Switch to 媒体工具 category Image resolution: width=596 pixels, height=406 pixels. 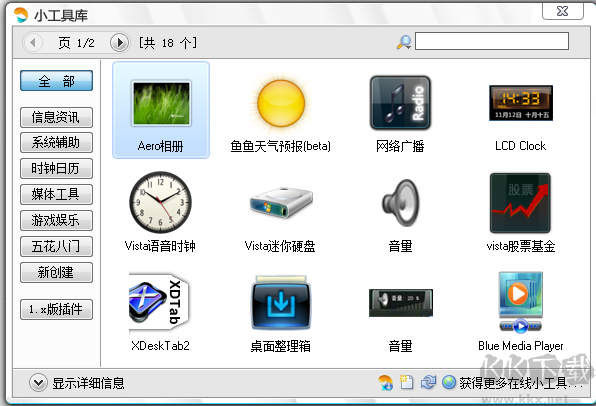(56, 194)
